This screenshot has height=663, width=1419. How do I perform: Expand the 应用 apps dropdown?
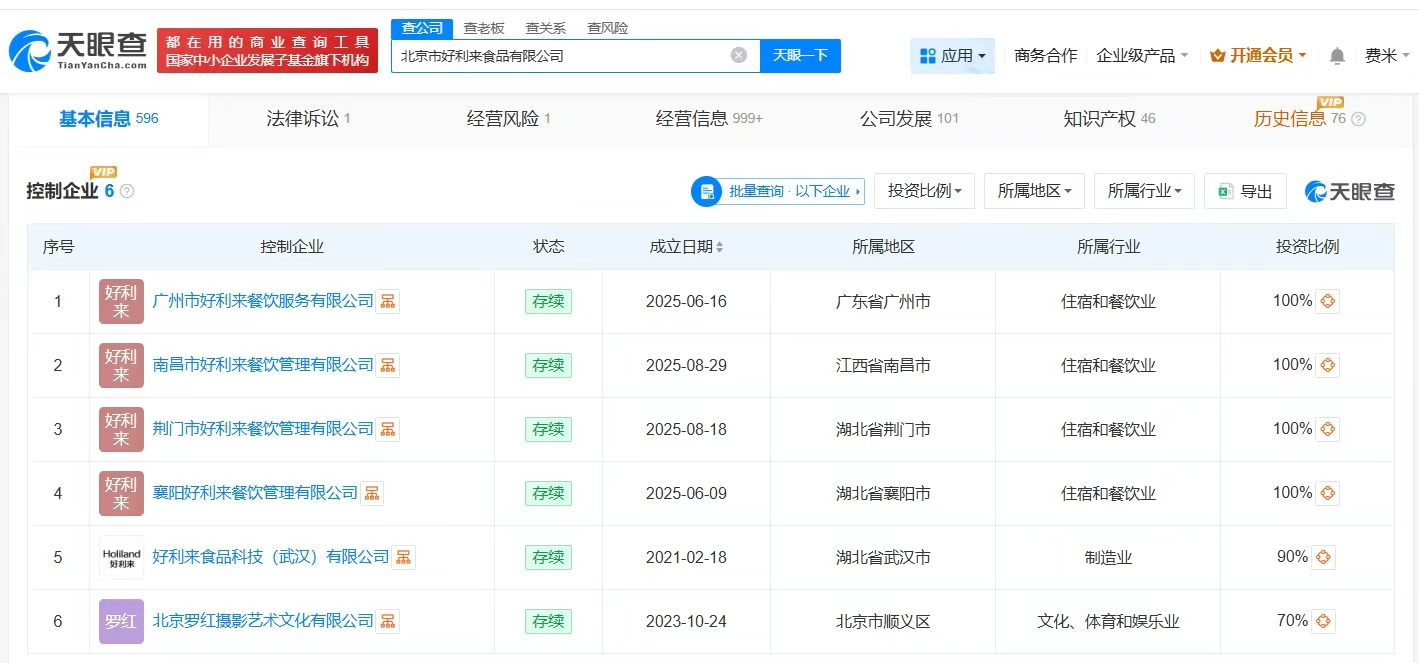[x=952, y=56]
